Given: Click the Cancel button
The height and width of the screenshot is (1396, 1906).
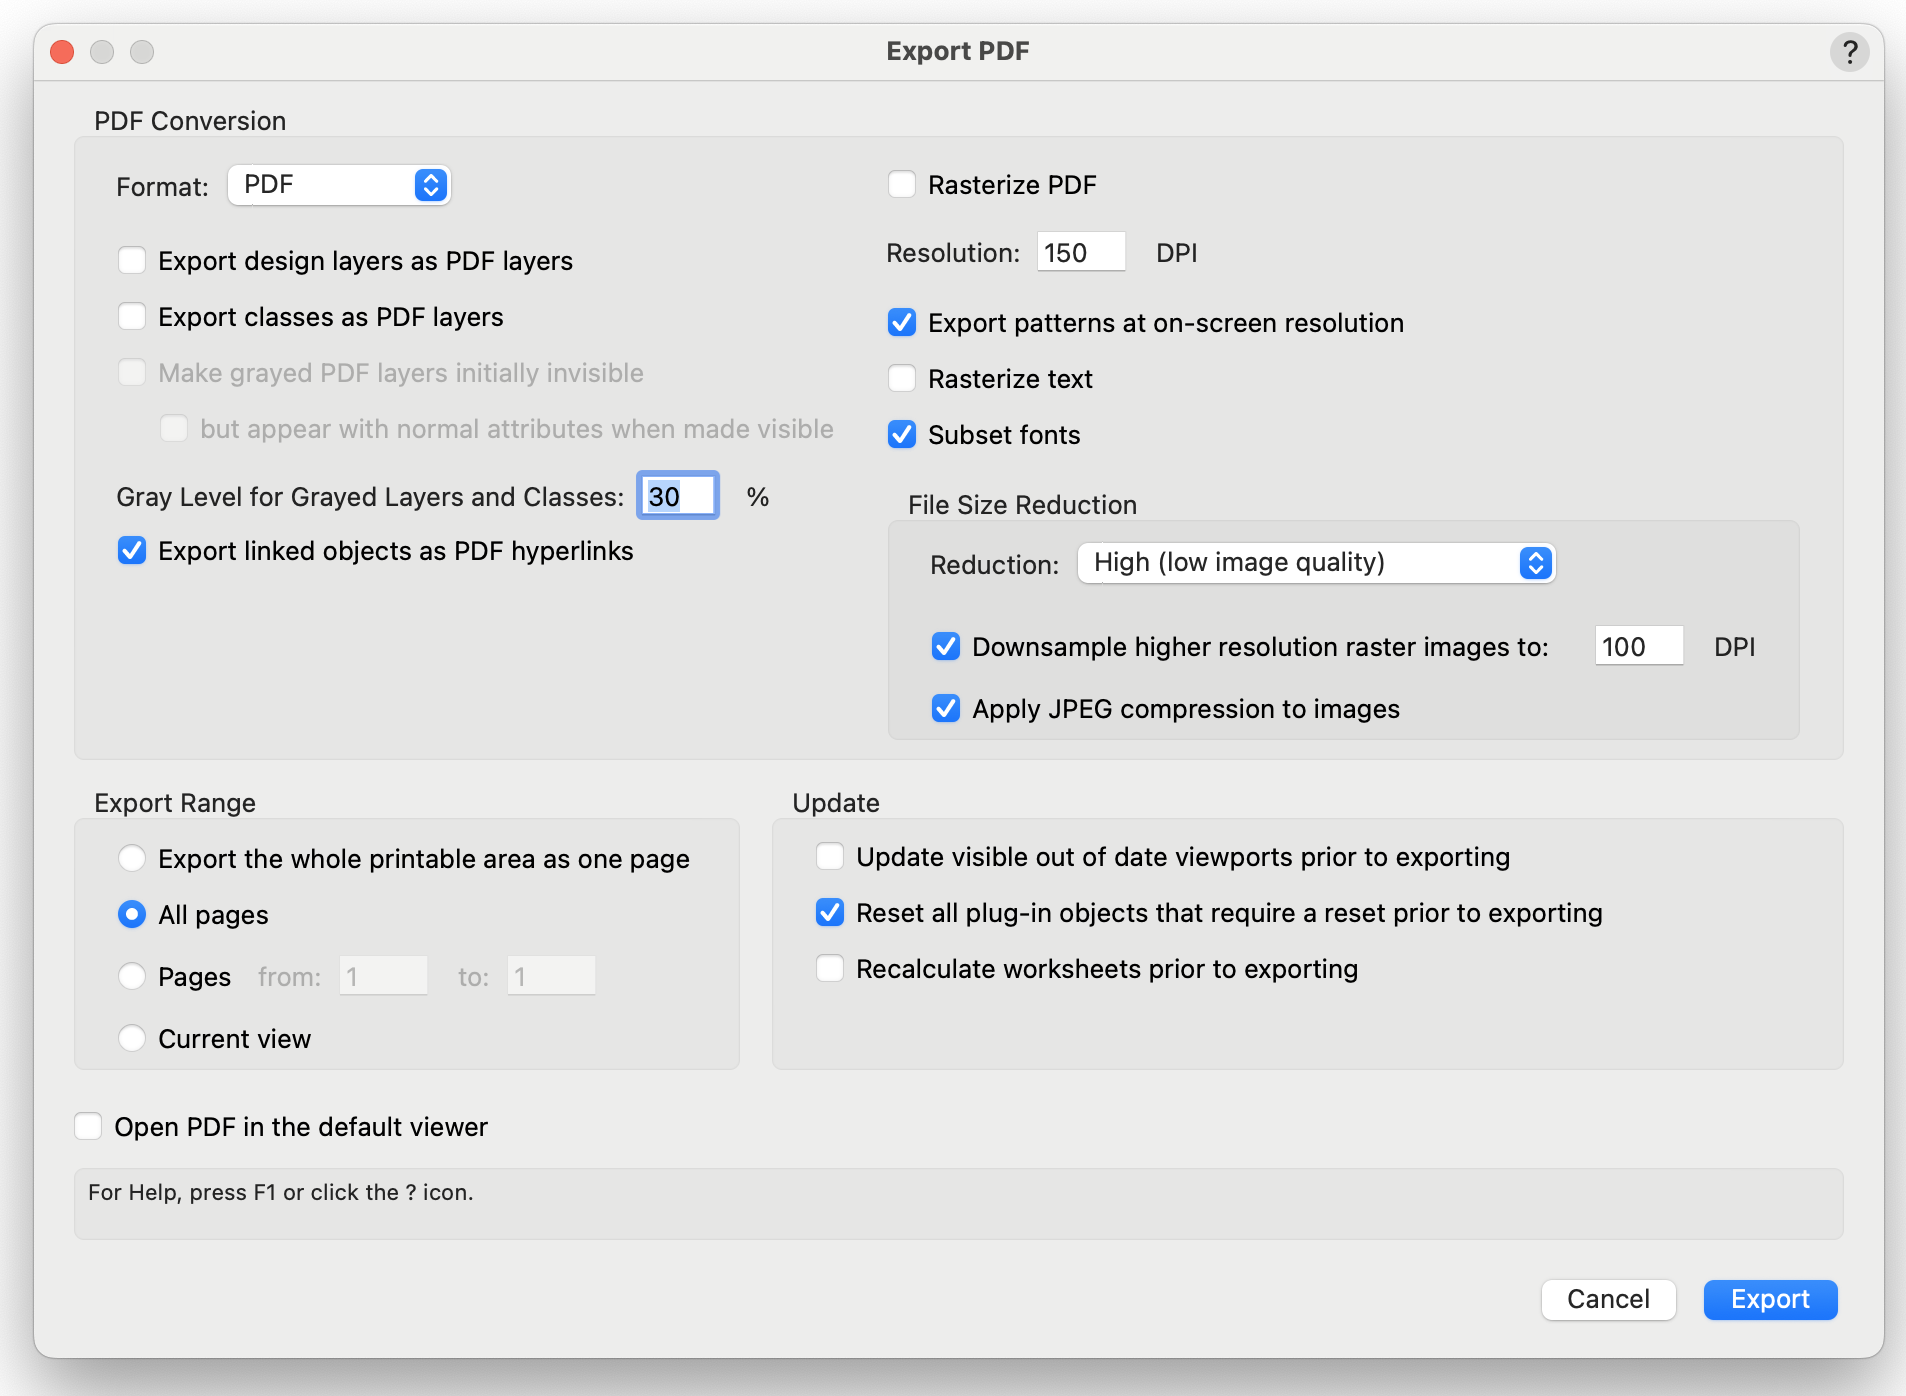Looking at the screenshot, I should pos(1608,1299).
